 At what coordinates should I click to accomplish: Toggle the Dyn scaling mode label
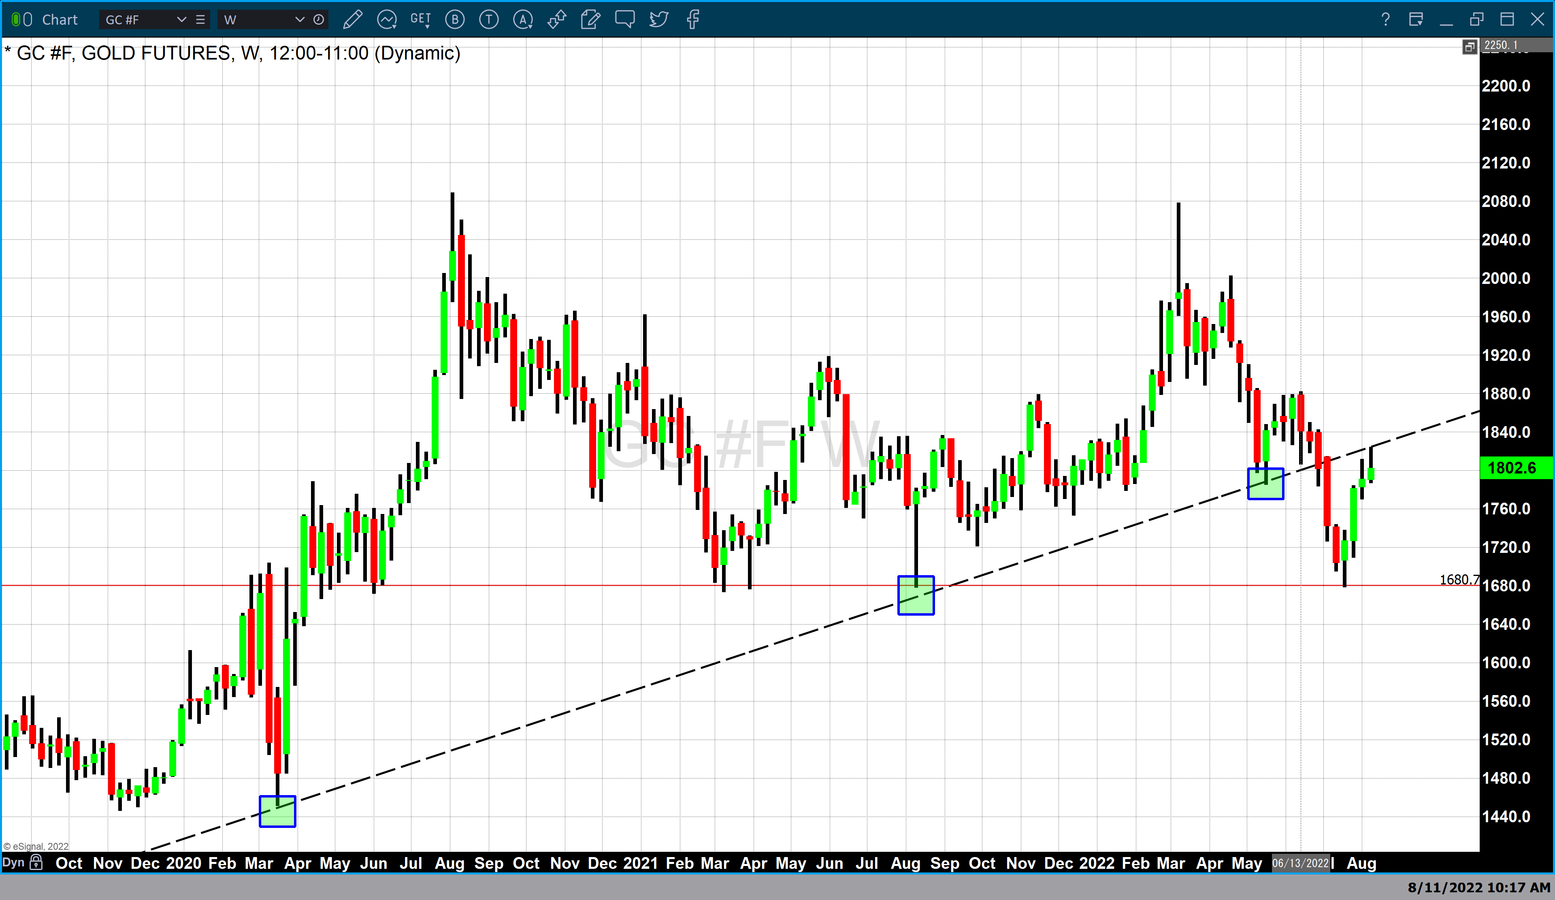(13, 862)
